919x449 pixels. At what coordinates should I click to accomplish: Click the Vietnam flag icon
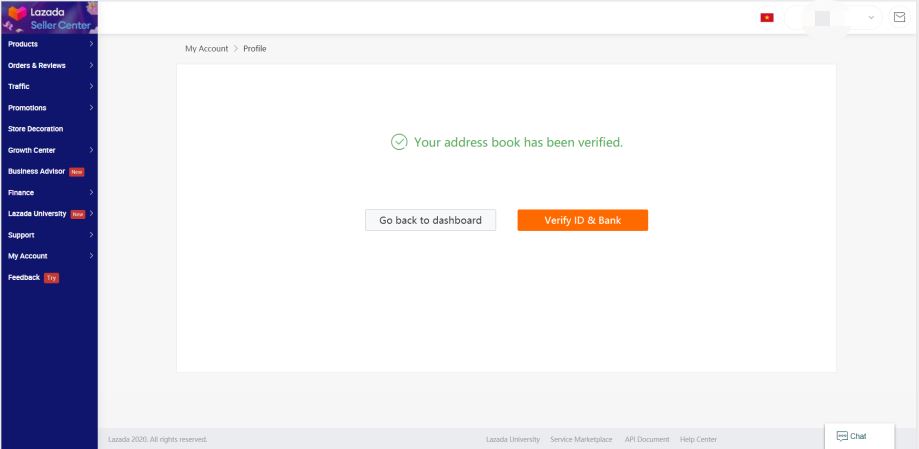[x=767, y=18]
